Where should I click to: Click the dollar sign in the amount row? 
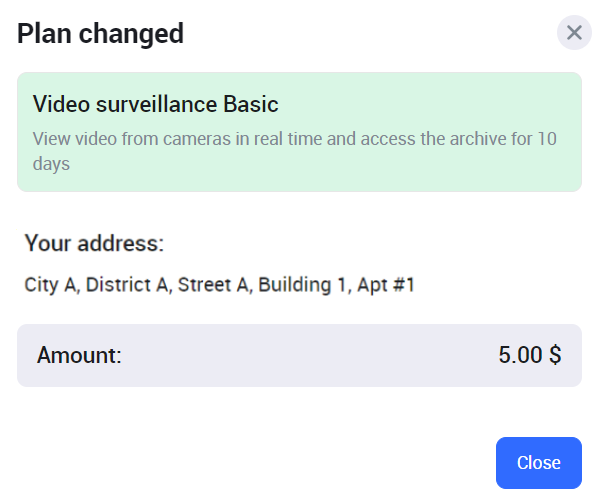point(554,355)
